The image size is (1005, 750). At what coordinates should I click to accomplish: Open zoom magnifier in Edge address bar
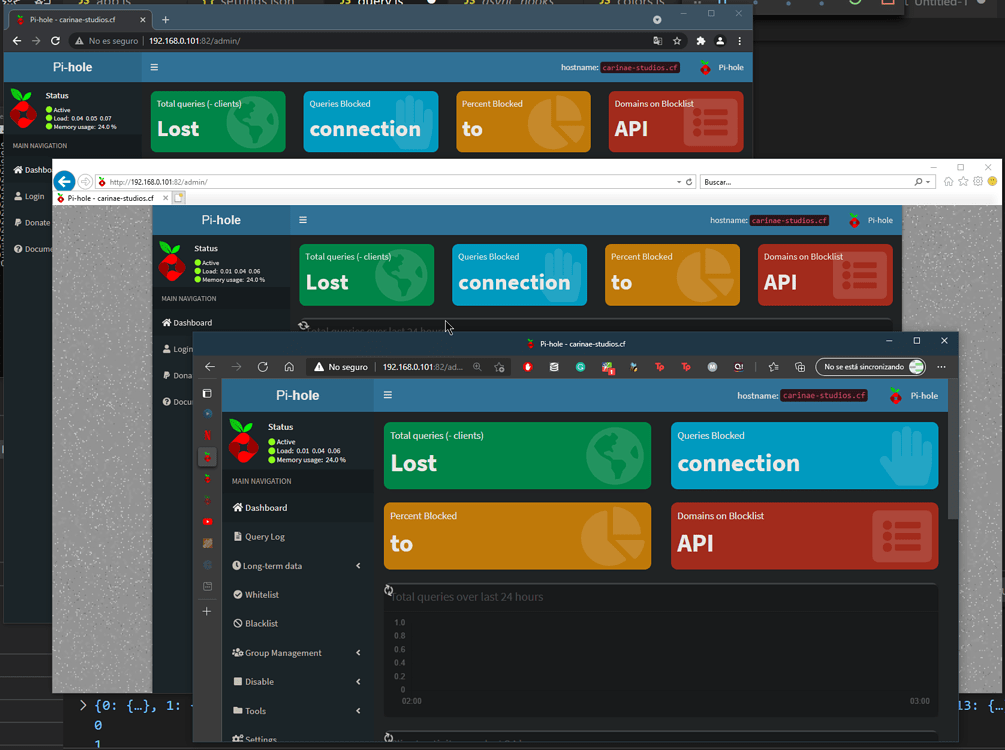tap(477, 367)
